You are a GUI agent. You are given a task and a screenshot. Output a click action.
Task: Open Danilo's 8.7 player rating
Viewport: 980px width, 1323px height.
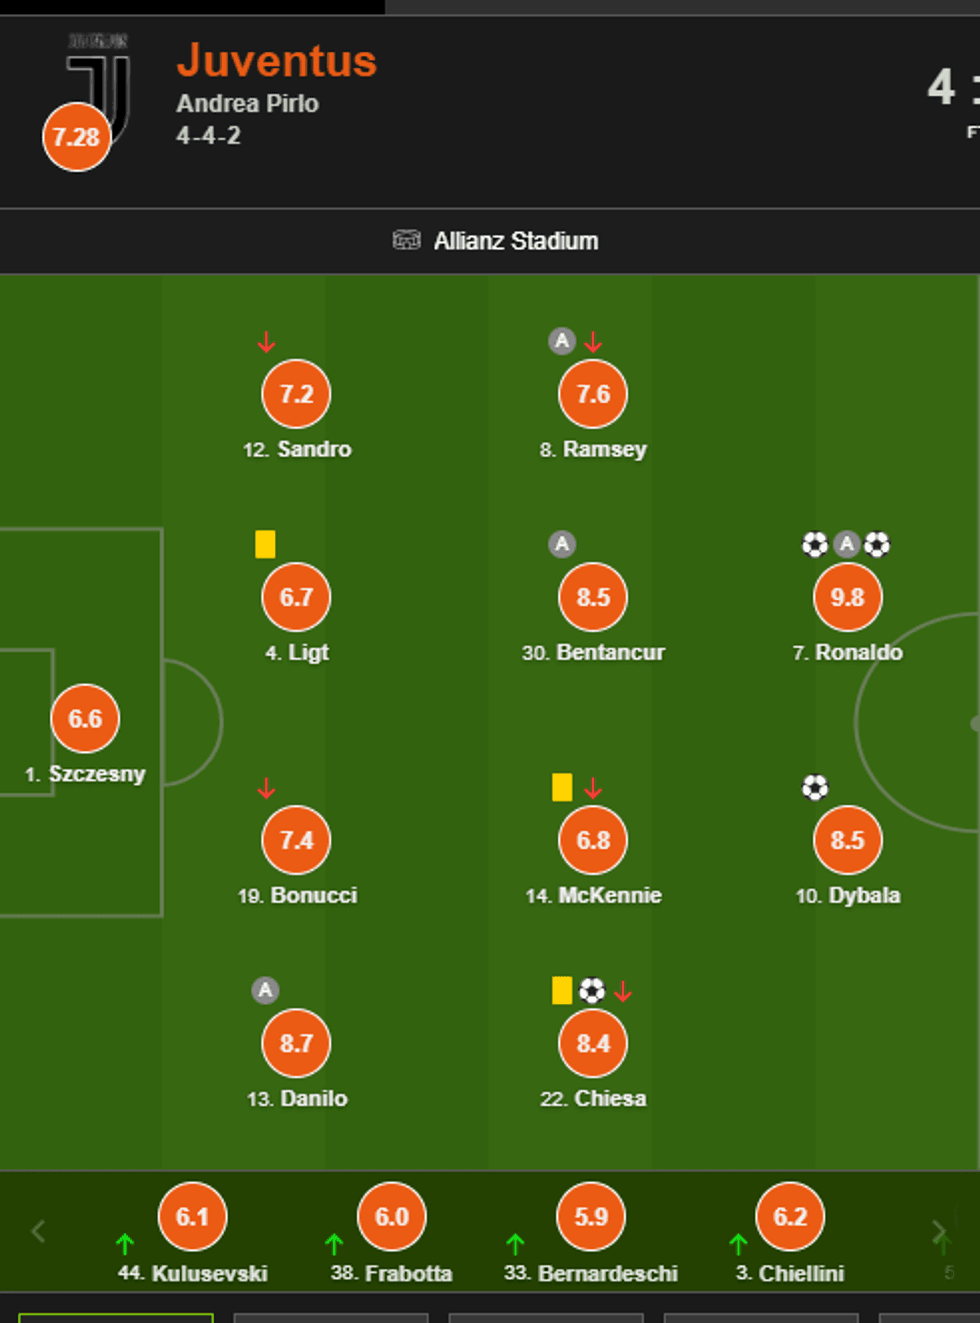pos(296,1043)
